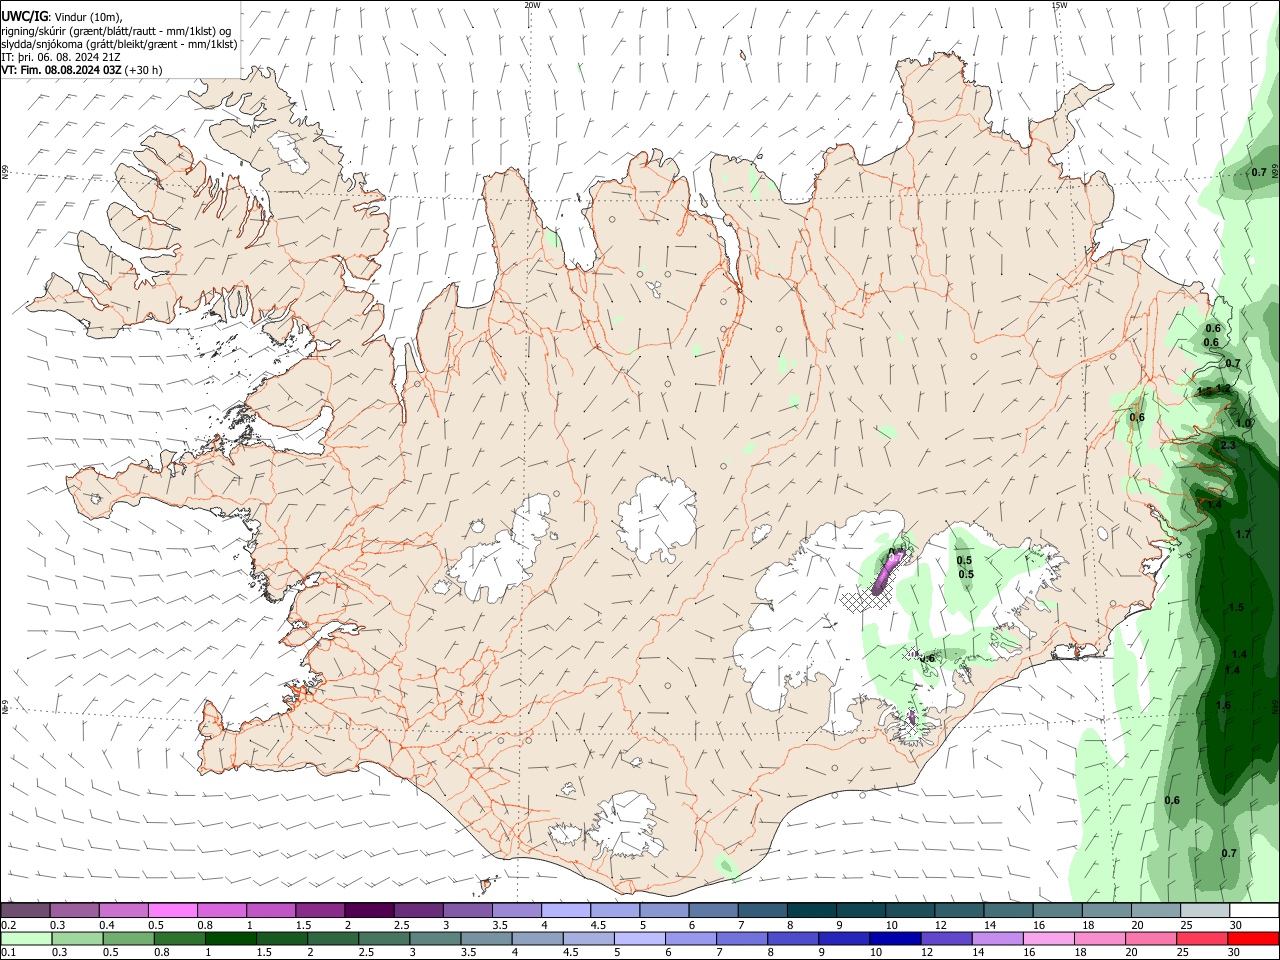This screenshot has width=1280, height=960.
Task: Click the '30' label in the upper legend row
Action: pyautogui.click(x=1235, y=925)
